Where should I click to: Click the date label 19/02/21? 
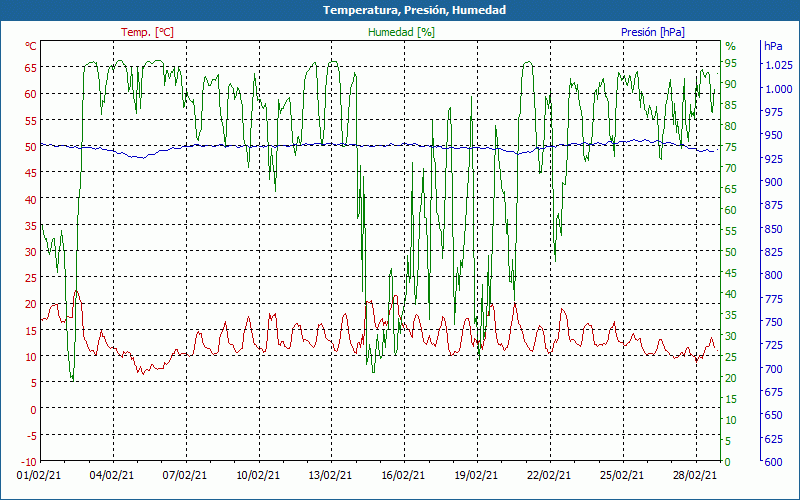coord(476,475)
